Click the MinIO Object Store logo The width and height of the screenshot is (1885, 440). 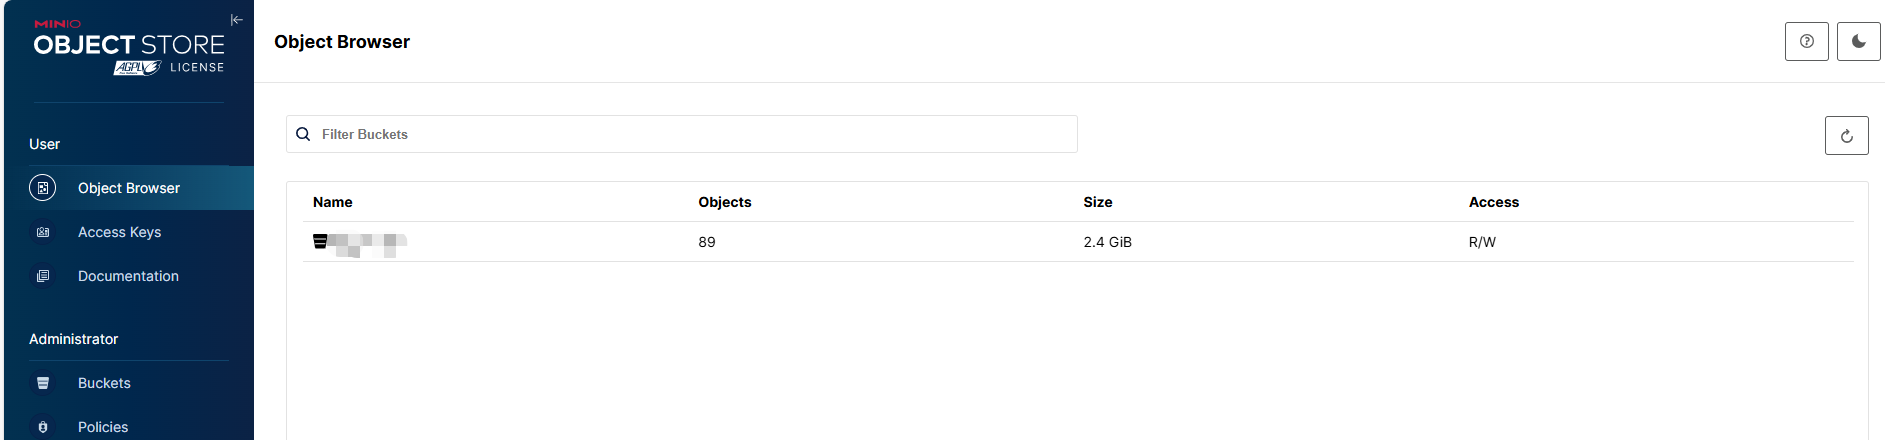point(128,44)
